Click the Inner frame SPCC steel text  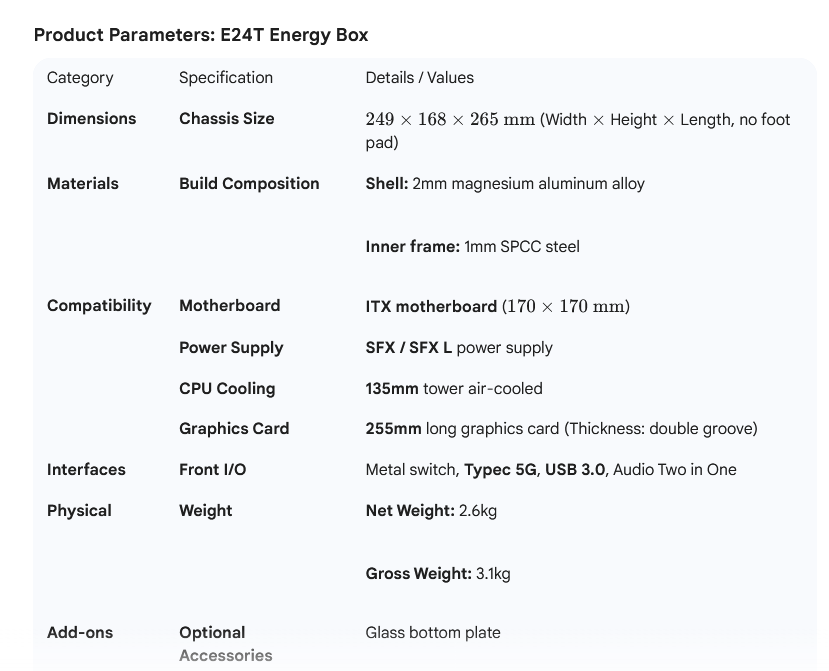coord(472,246)
